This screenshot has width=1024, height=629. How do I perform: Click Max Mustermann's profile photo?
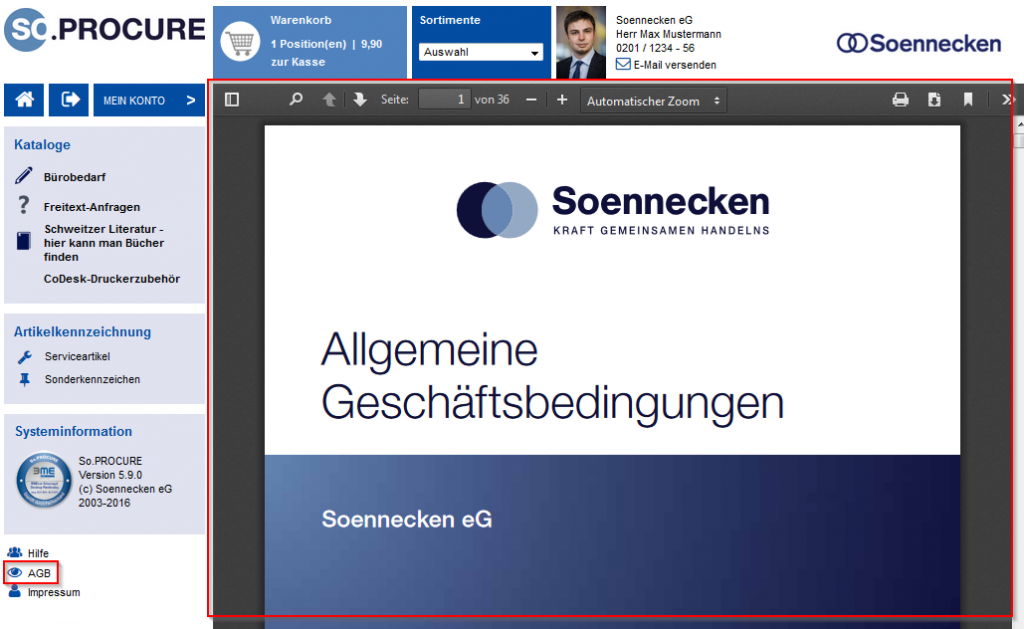[581, 42]
